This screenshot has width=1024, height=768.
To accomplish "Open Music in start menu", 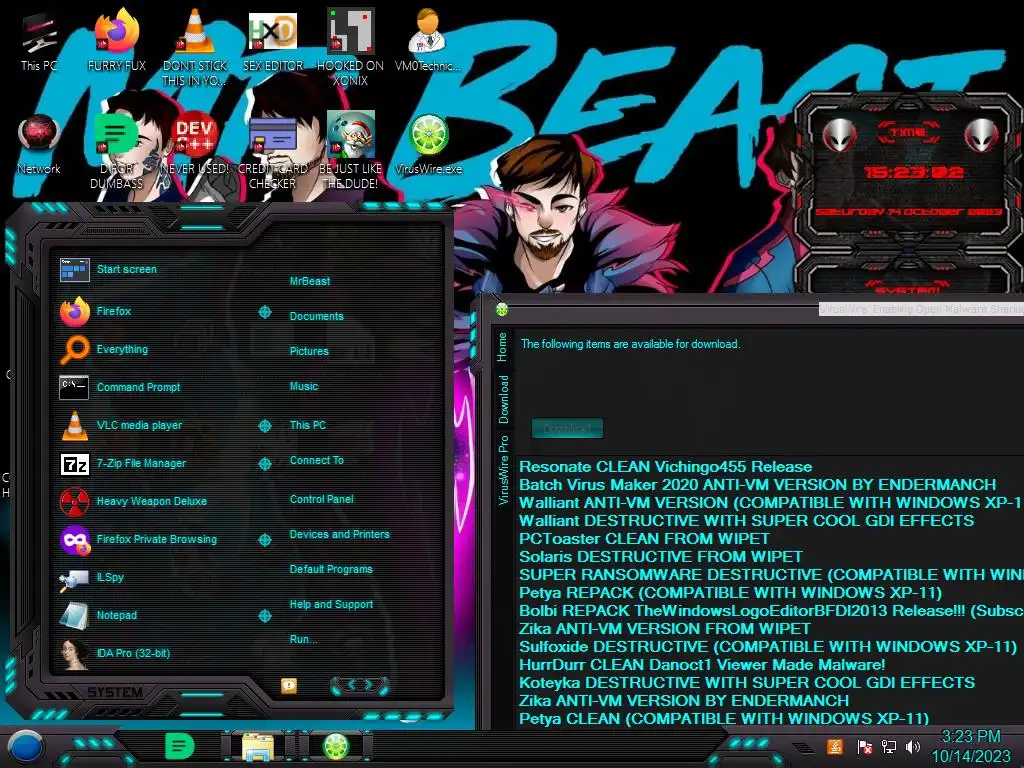I will point(304,387).
